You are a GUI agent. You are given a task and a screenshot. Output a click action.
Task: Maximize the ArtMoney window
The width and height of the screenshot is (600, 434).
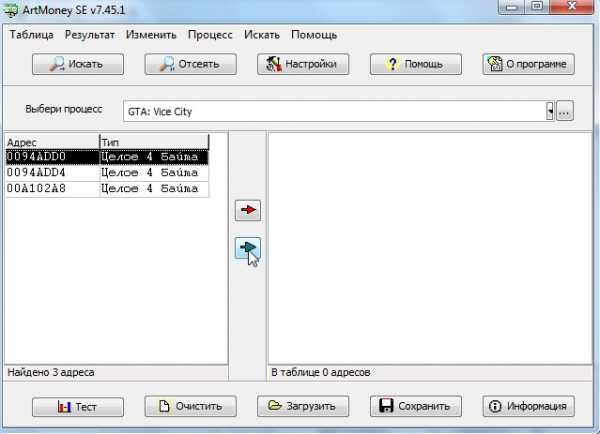[x=537, y=7]
